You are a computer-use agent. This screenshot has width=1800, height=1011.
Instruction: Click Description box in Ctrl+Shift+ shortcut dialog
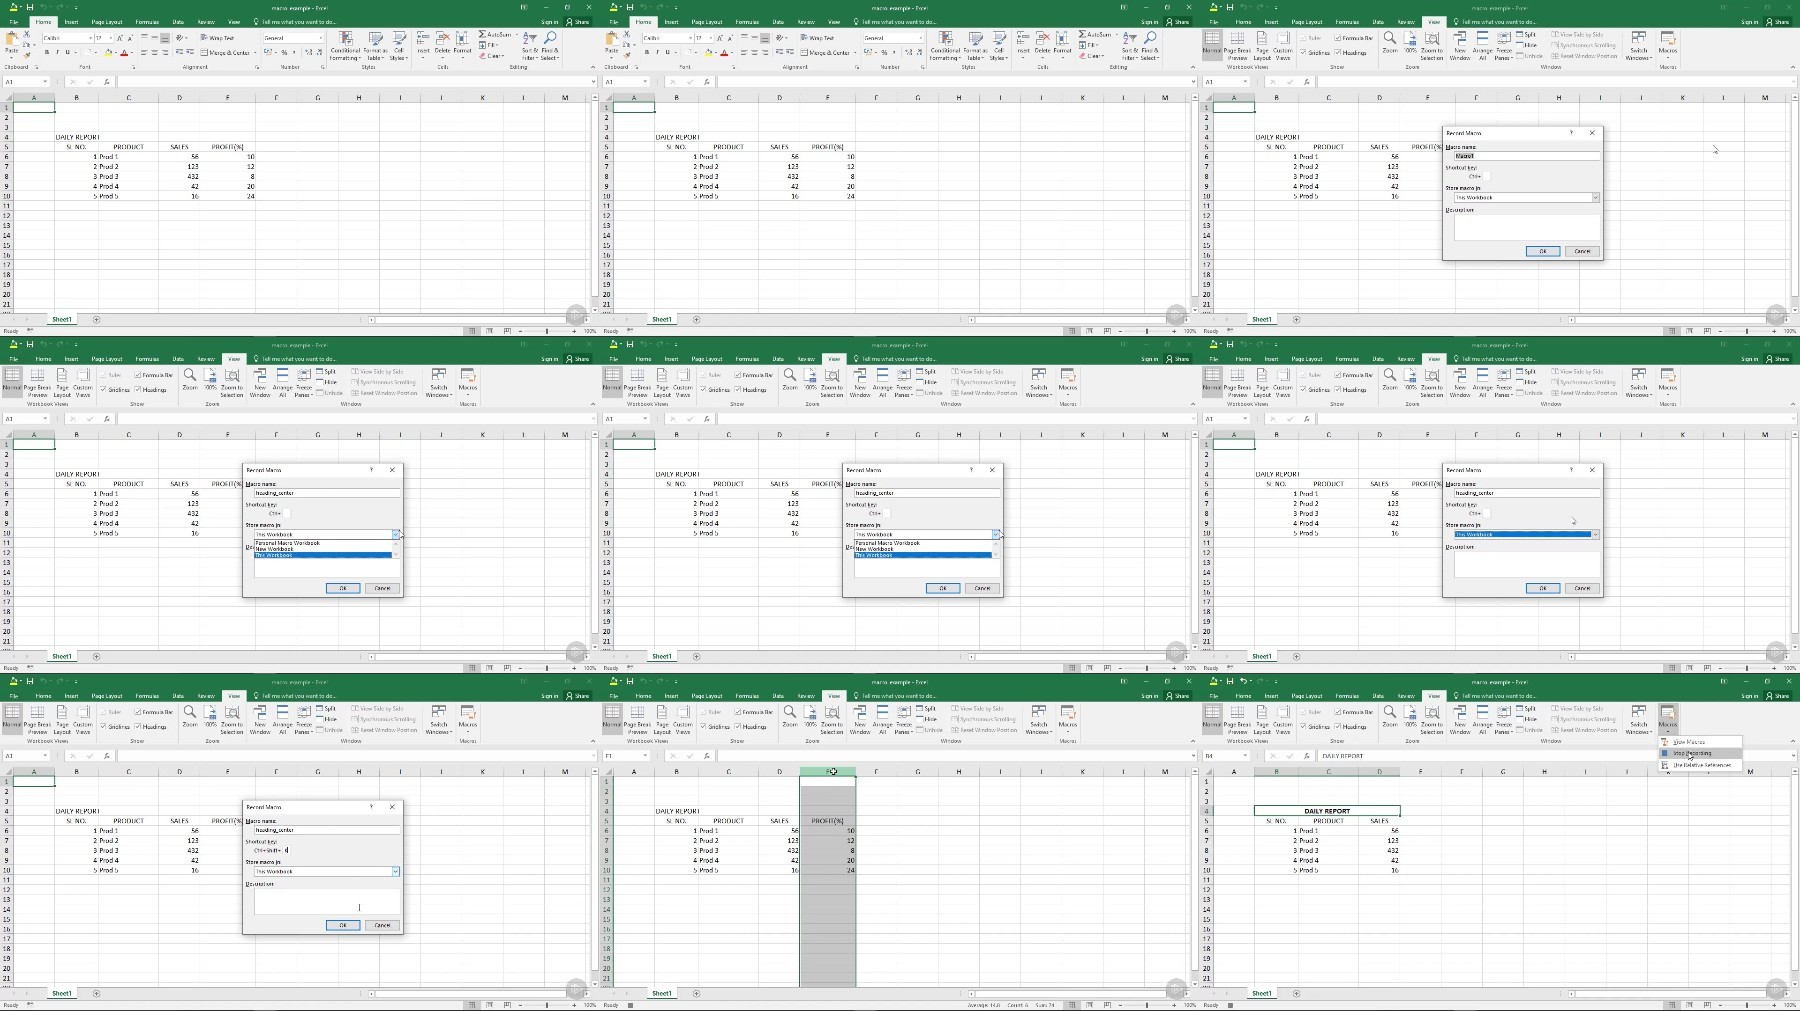[327, 901]
